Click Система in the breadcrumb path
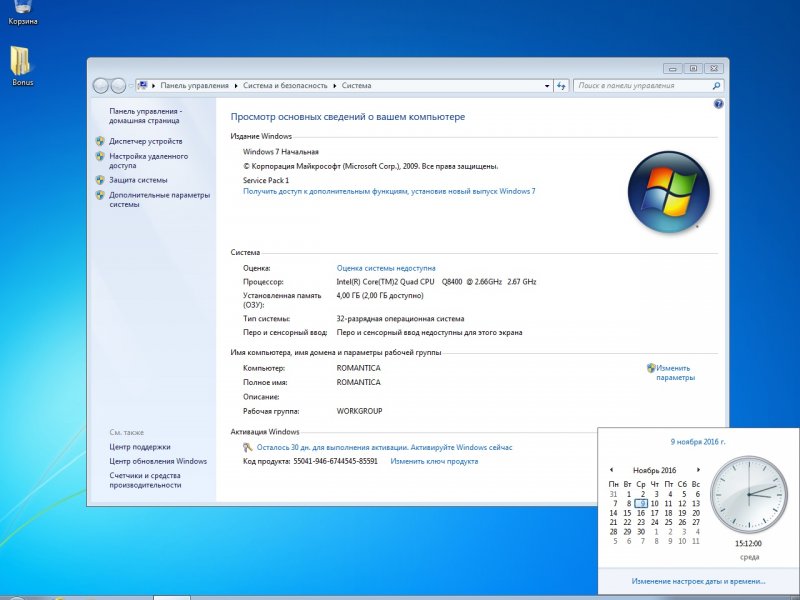800x600 pixels. [356, 86]
